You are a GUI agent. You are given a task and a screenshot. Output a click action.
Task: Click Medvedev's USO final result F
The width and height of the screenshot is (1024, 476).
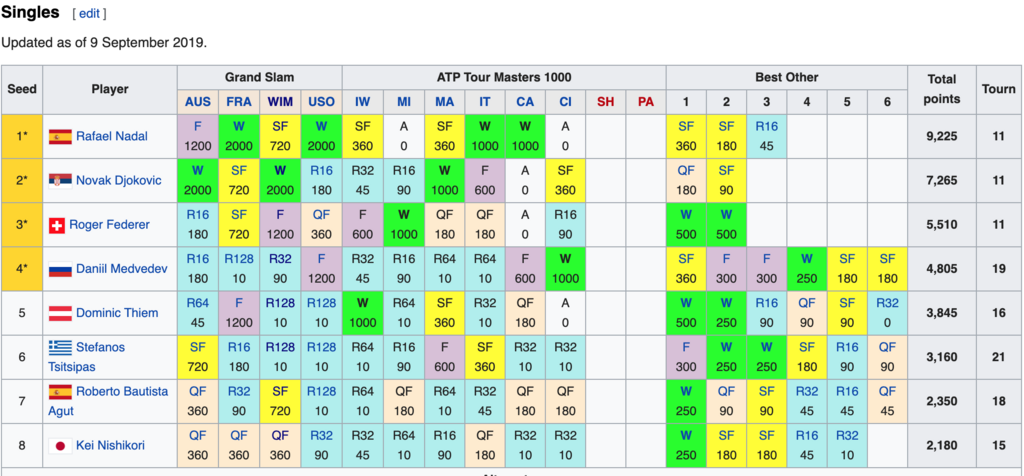(x=321, y=259)
